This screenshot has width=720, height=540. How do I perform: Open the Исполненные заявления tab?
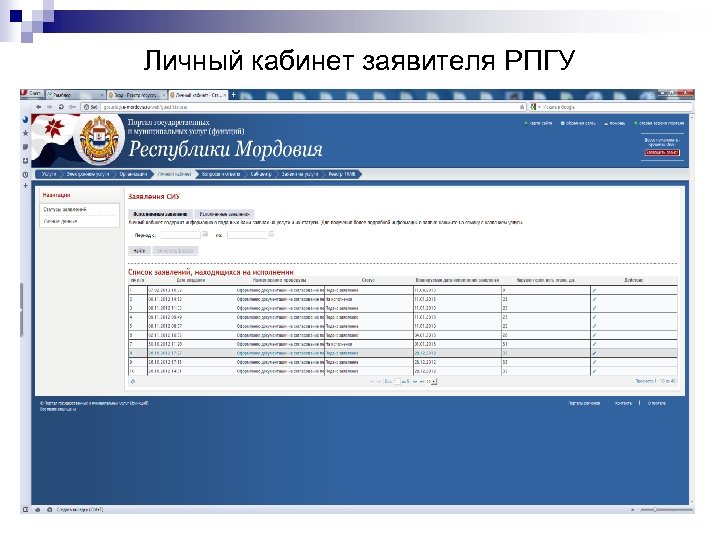[x=224, y=214]
